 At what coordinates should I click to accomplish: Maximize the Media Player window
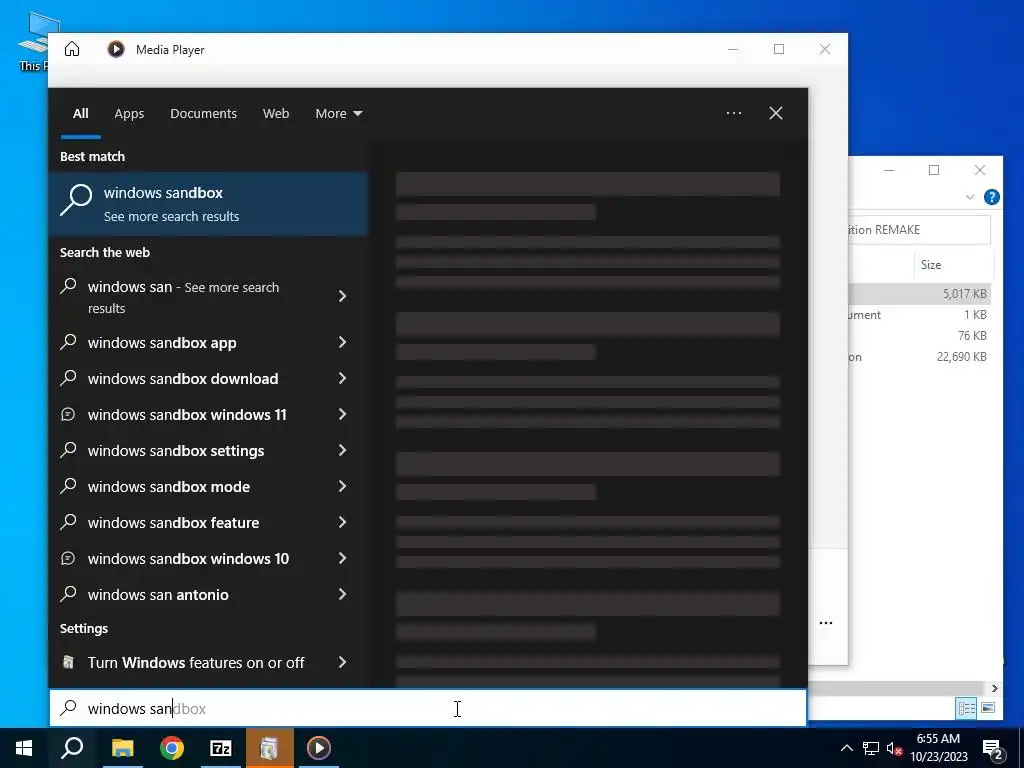coord(779,49)
